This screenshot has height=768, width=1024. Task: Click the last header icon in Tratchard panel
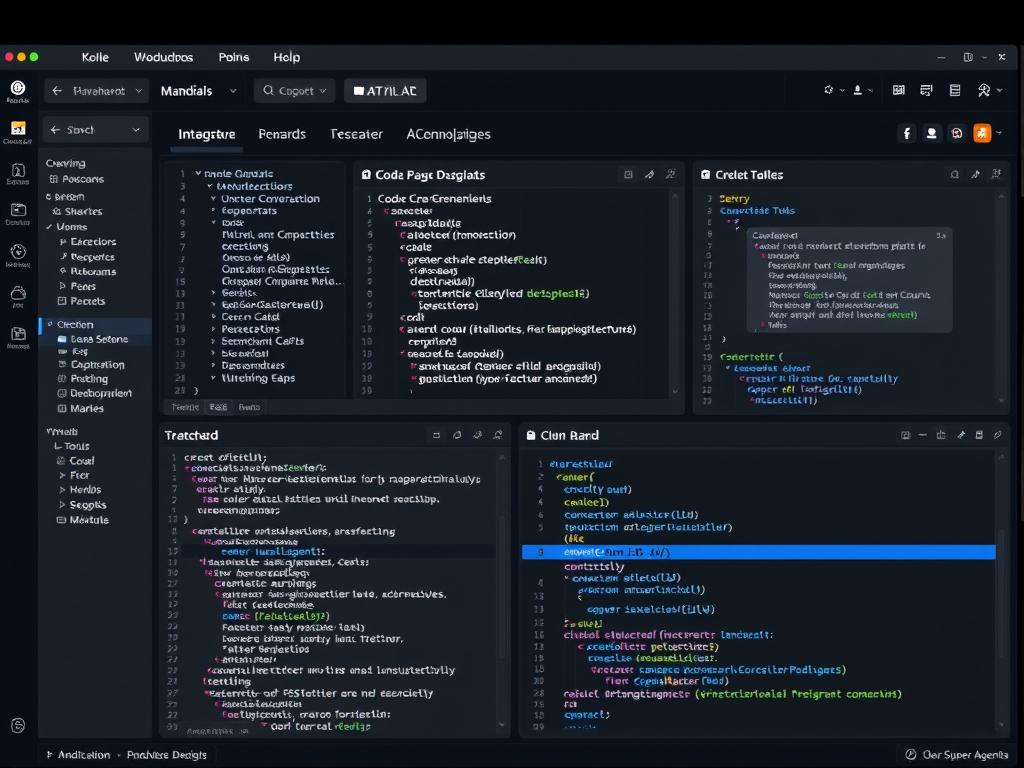tap(498, 435)
